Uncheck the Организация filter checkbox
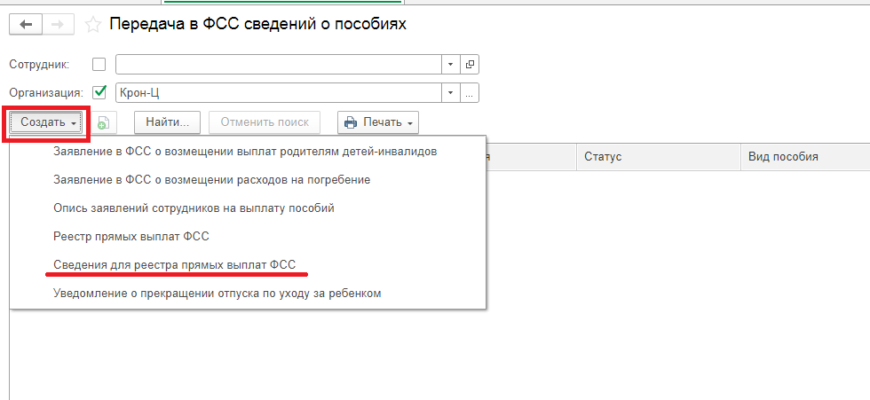The height and width of the screenshot is (400, 870). point(99,92)
